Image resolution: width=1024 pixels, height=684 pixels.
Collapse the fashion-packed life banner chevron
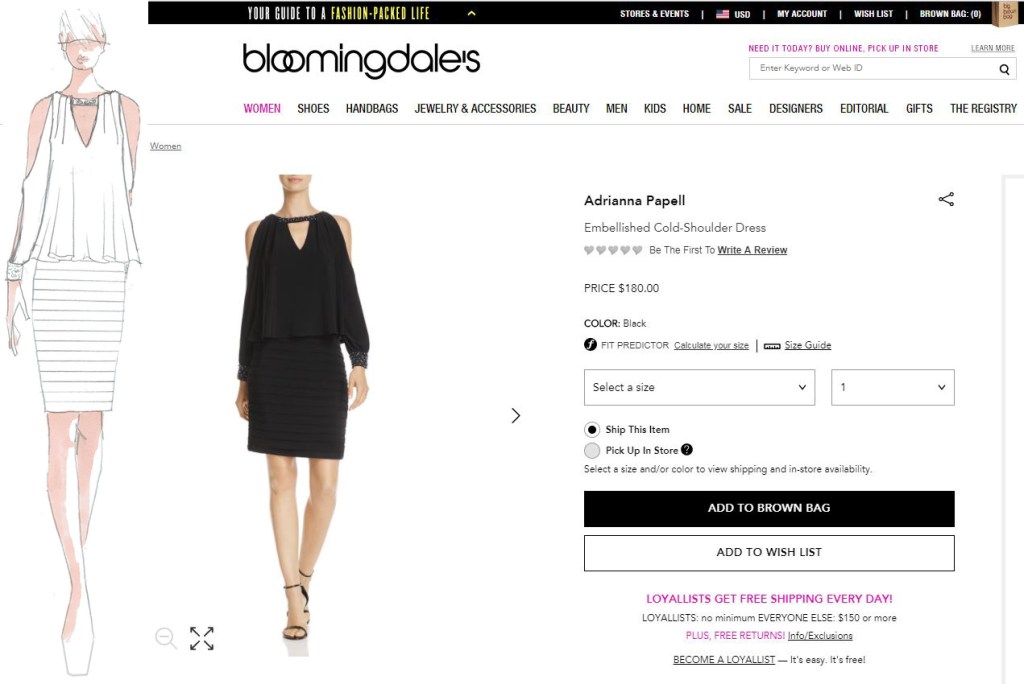pyautogui.click(x=472, y=13)
